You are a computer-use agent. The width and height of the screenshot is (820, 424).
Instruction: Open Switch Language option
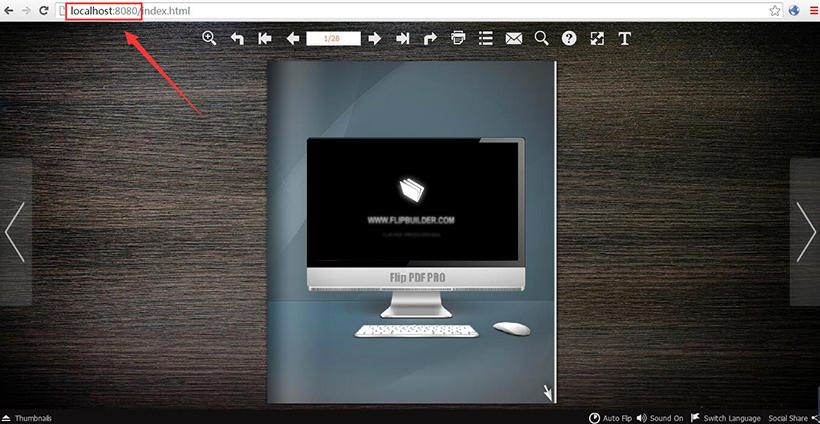(726, 418)
